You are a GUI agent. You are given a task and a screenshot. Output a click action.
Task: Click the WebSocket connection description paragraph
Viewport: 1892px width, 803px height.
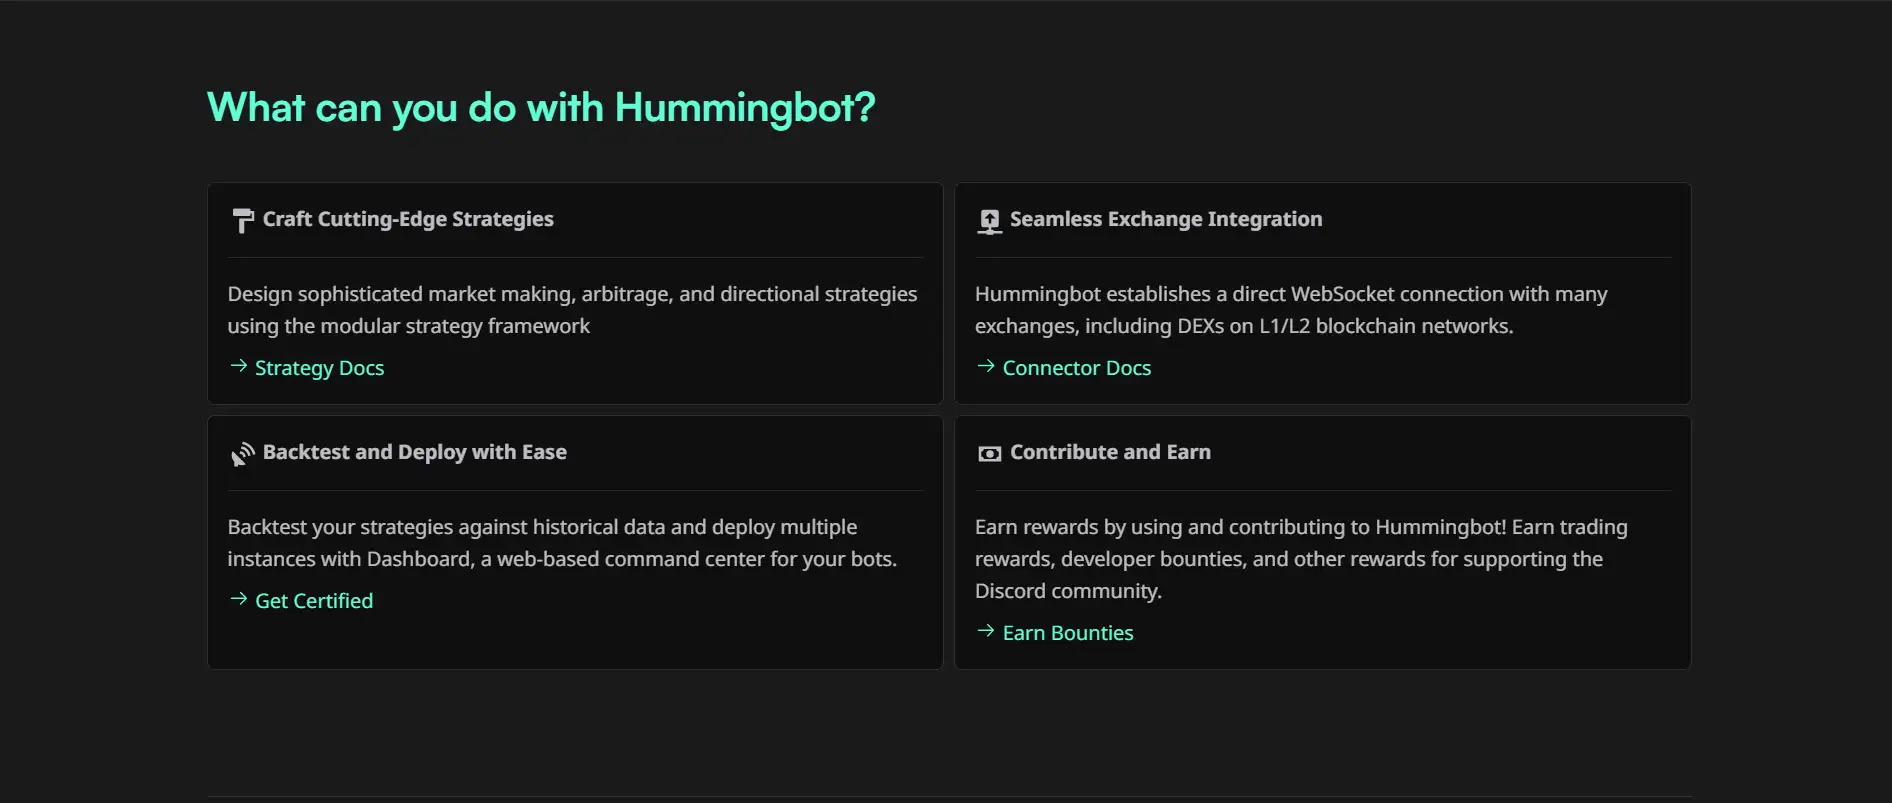tap(1291, 310)
